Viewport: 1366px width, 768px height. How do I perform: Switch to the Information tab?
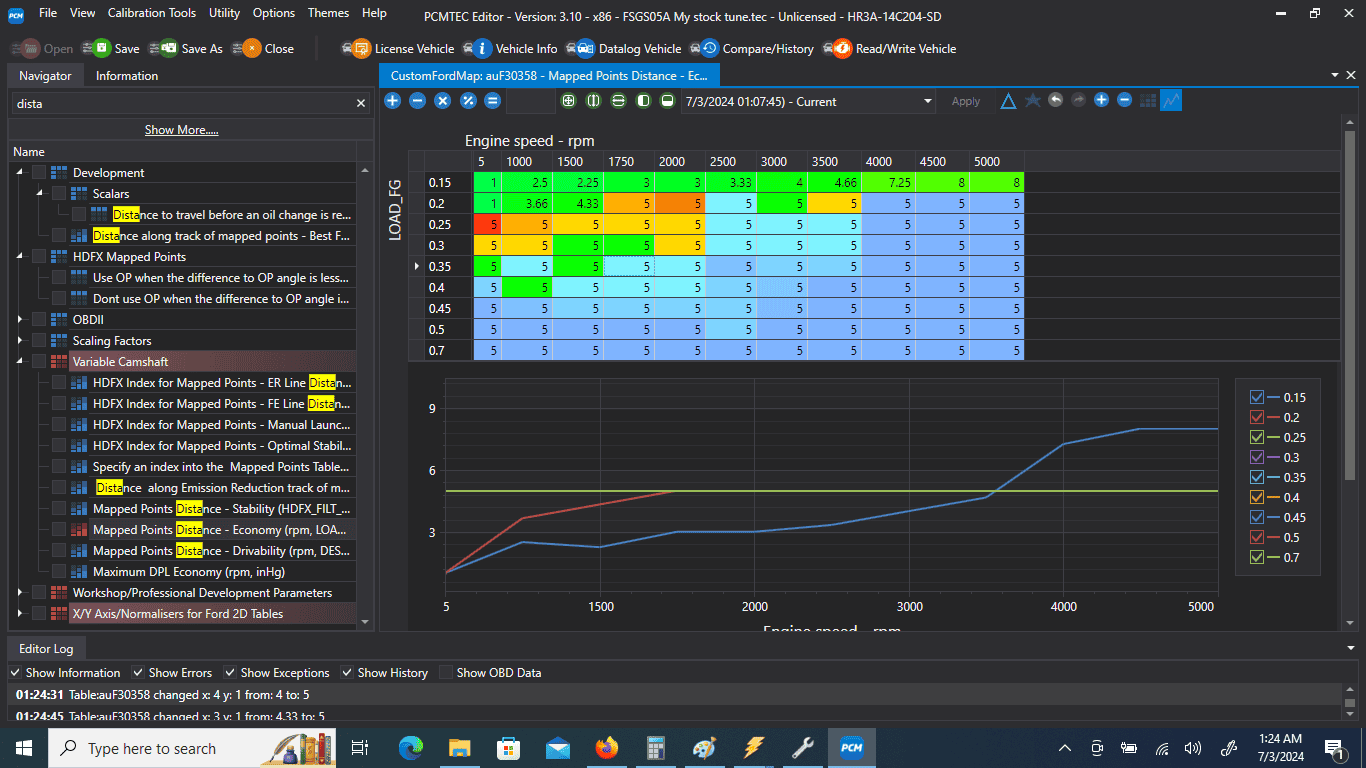(x=127, y=76)
